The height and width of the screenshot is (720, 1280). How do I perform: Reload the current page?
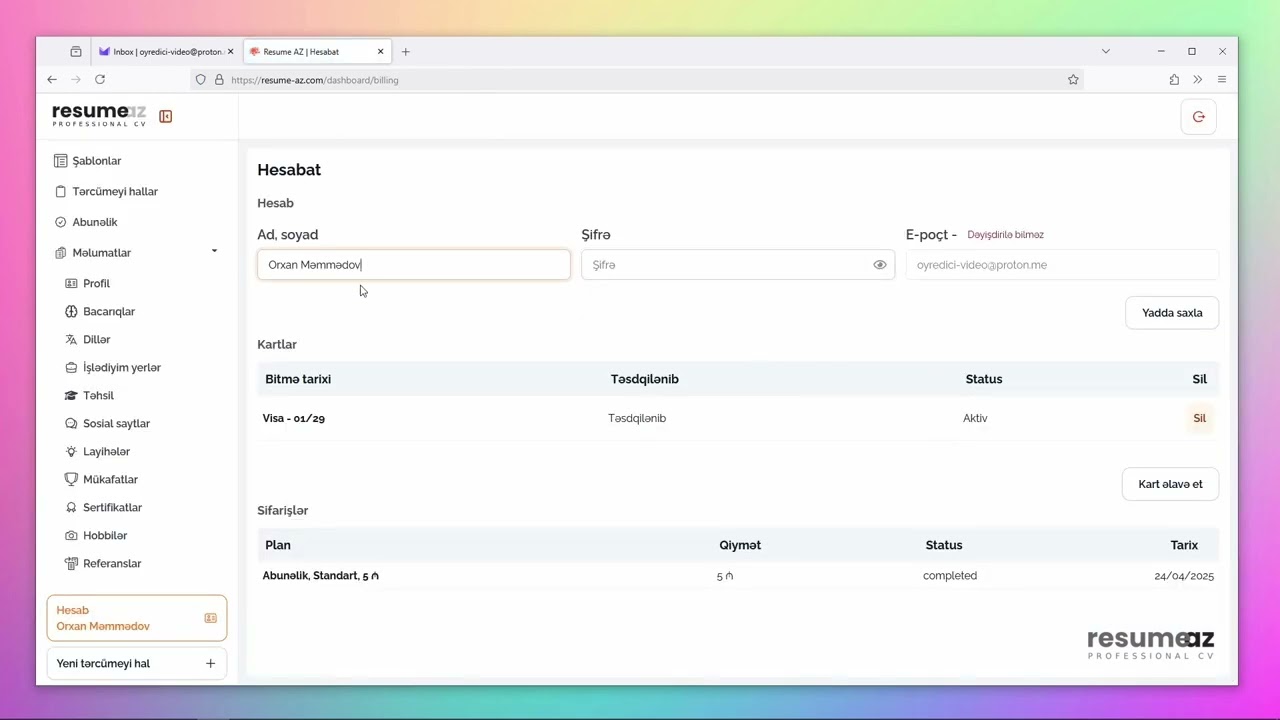[100, 80]
